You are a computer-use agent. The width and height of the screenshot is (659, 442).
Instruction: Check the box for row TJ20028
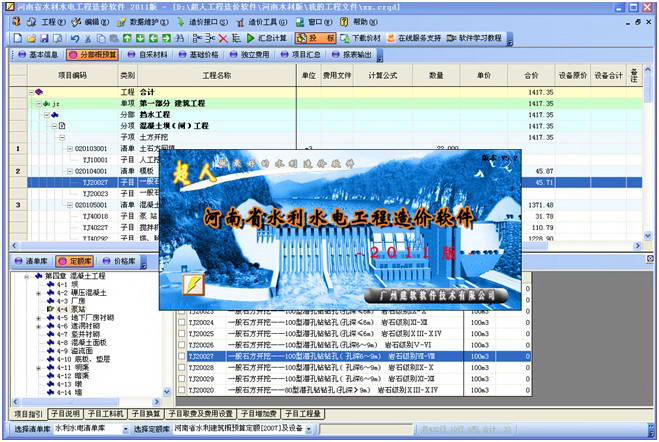(x=182, y=368)
